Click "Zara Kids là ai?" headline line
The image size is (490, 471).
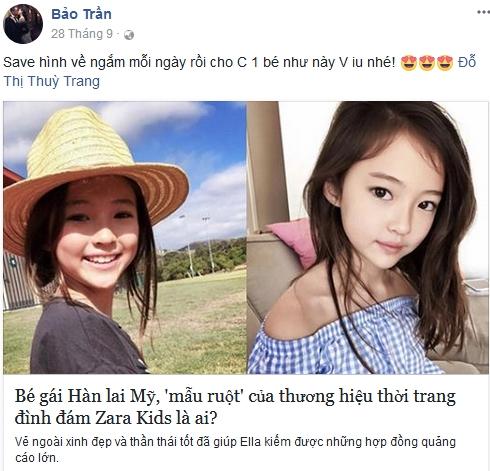(156, 418)
